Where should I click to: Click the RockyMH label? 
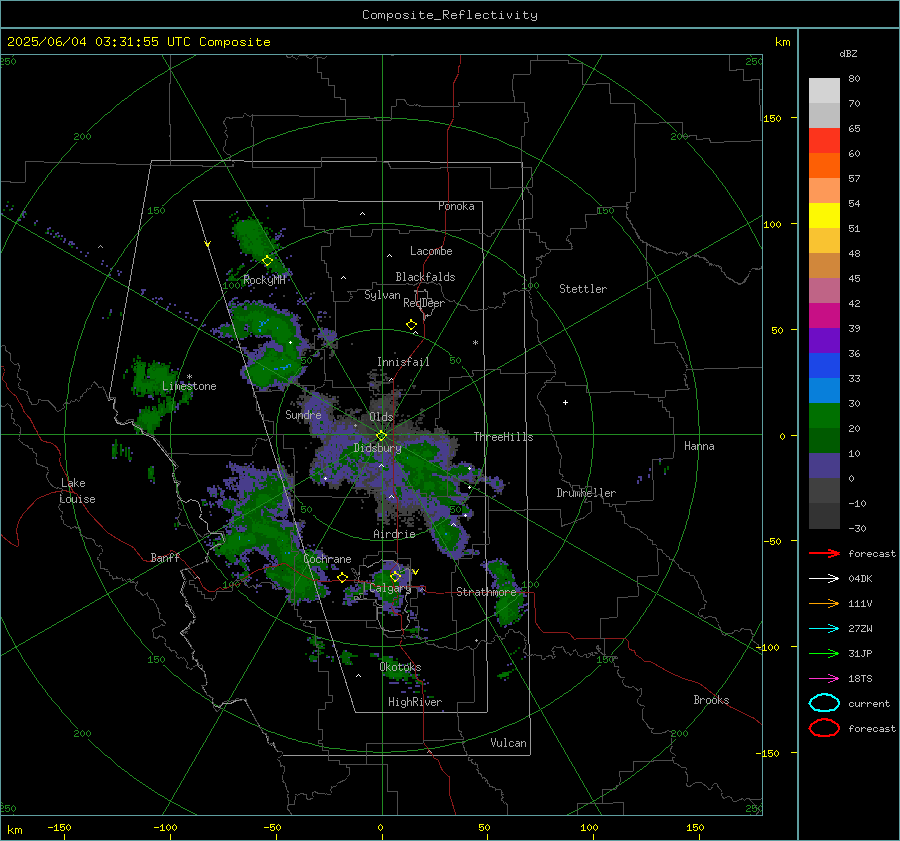[264, 280]
